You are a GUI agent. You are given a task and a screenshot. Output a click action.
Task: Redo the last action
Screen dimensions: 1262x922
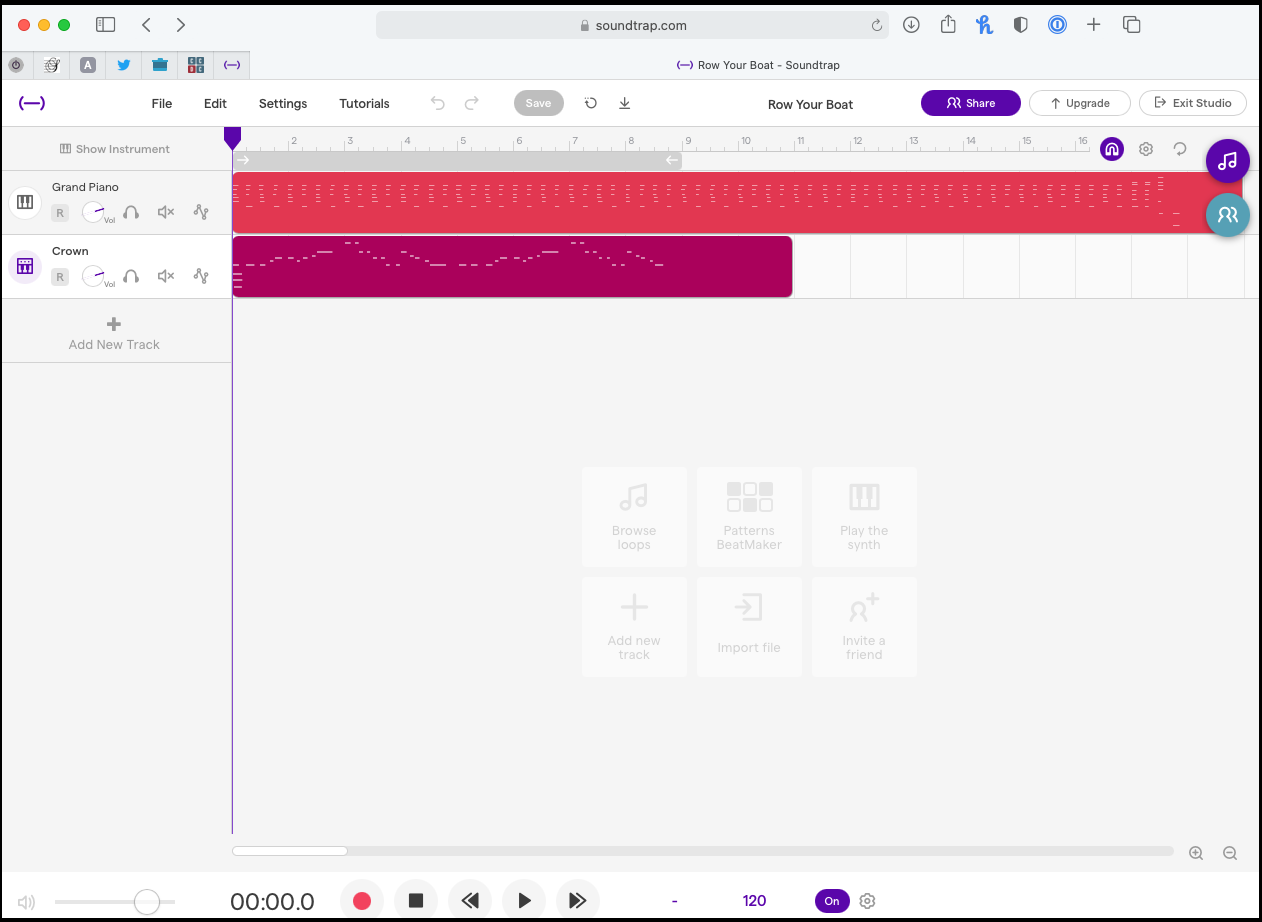[x=472, y=103]
